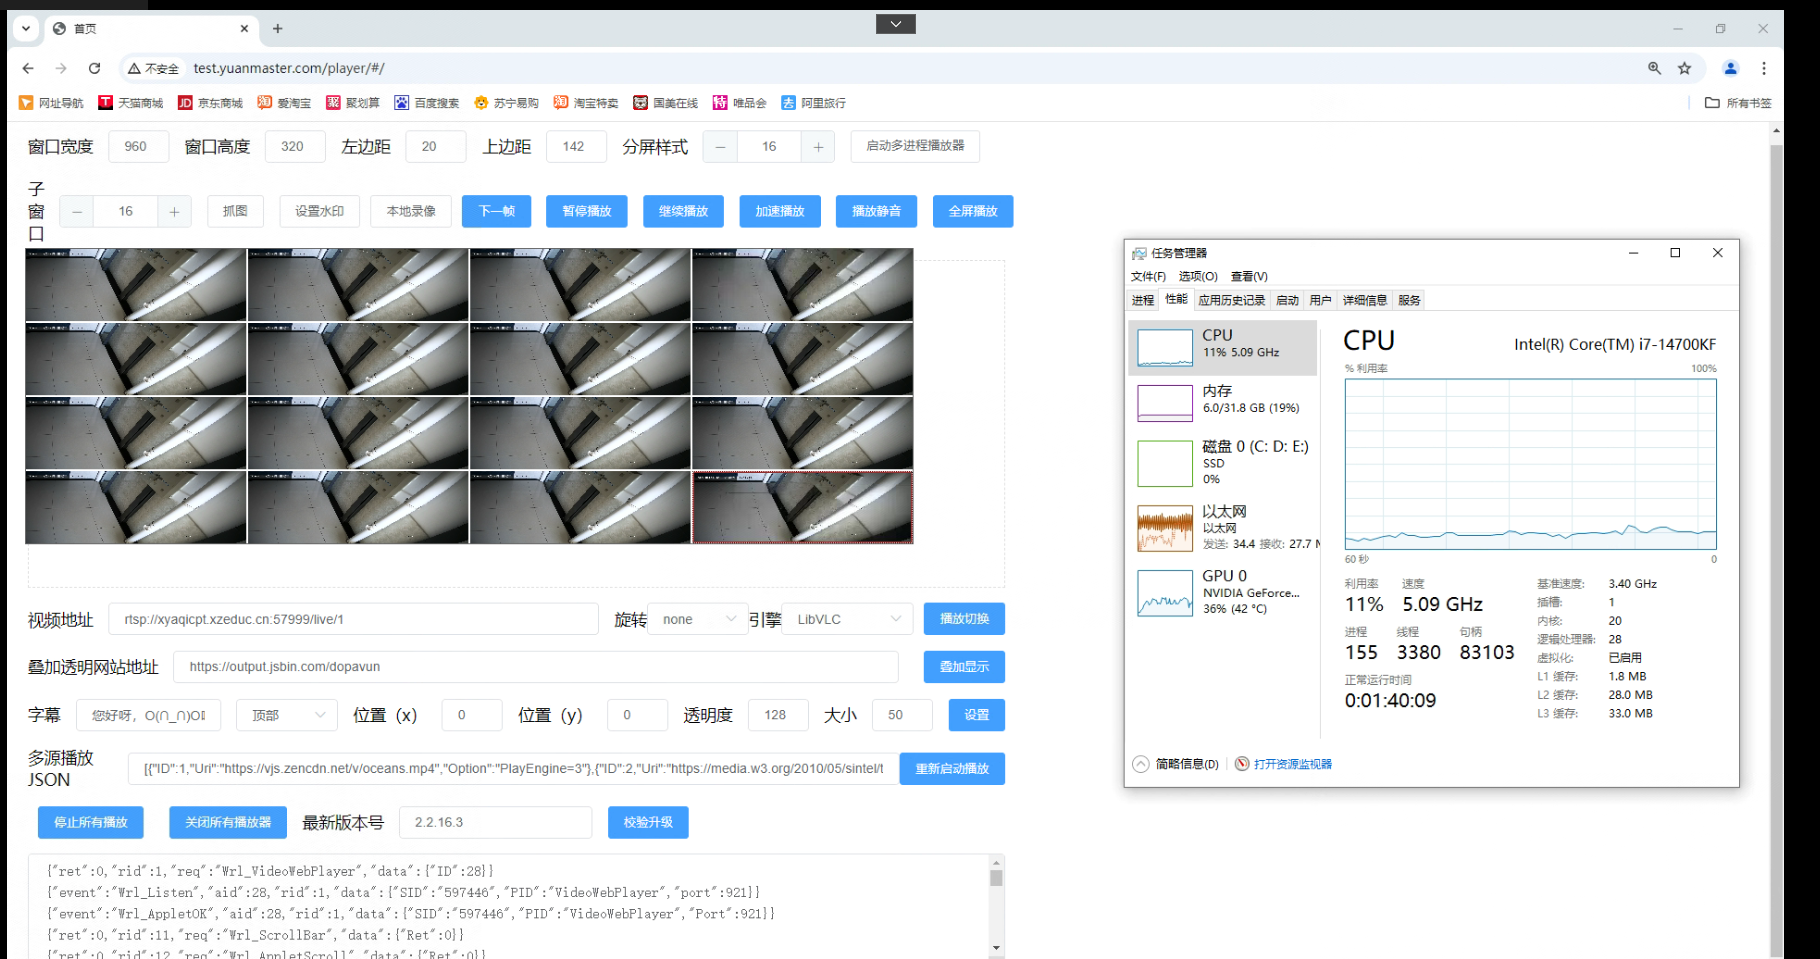
Task: Click the 关闭所有播放器 button
Action: click(228, 822)
